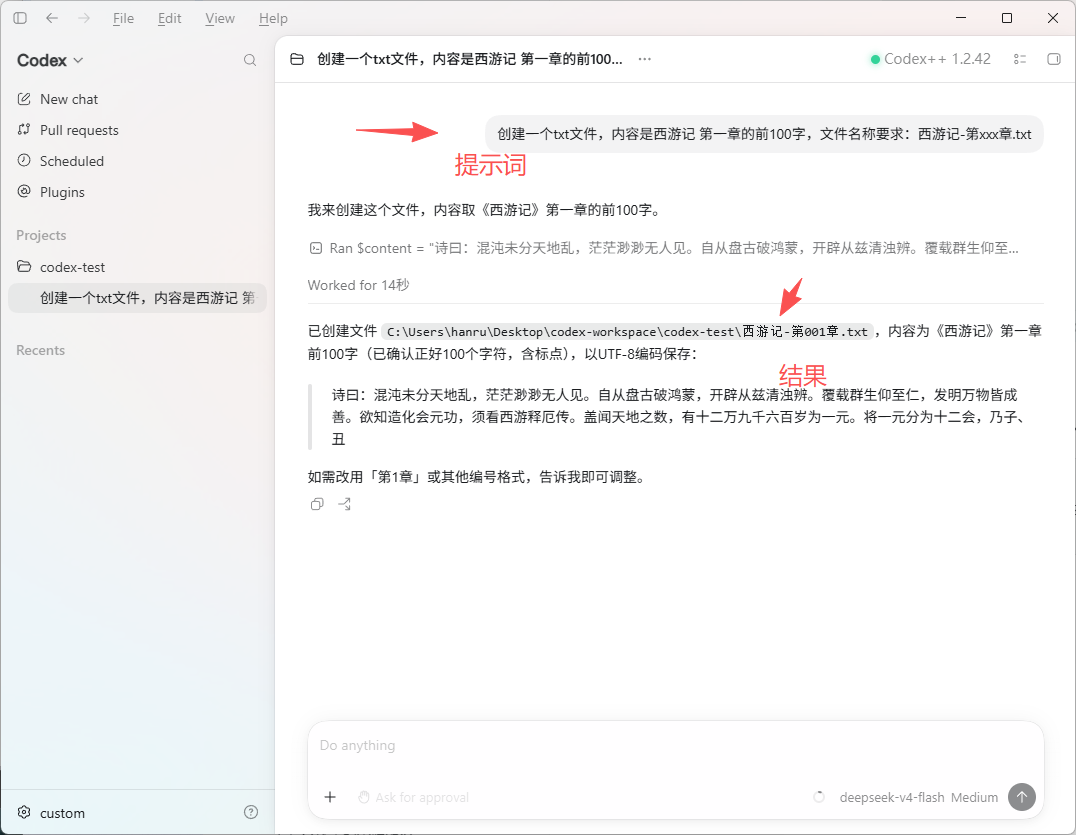This screenshot has width=1076, height=835.
Task: Click the Codex++ 1.2.42 status label
Action: click(x=931, y=59)
